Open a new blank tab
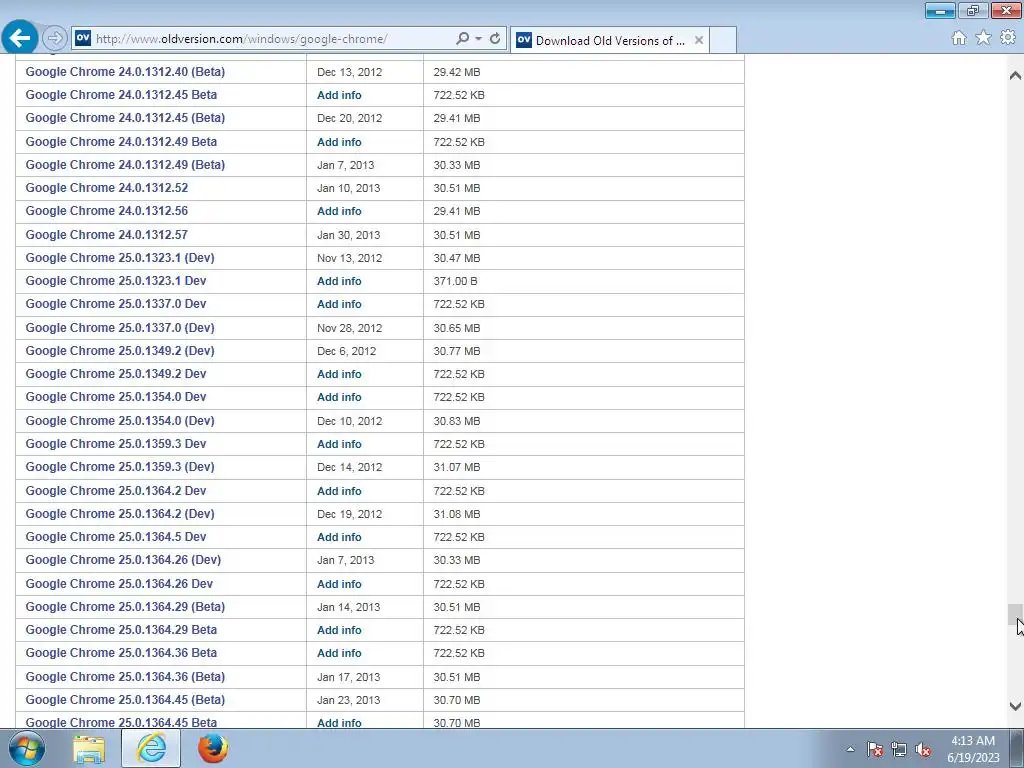This screenshot has height=768, width=1024. tap(723, 40)
